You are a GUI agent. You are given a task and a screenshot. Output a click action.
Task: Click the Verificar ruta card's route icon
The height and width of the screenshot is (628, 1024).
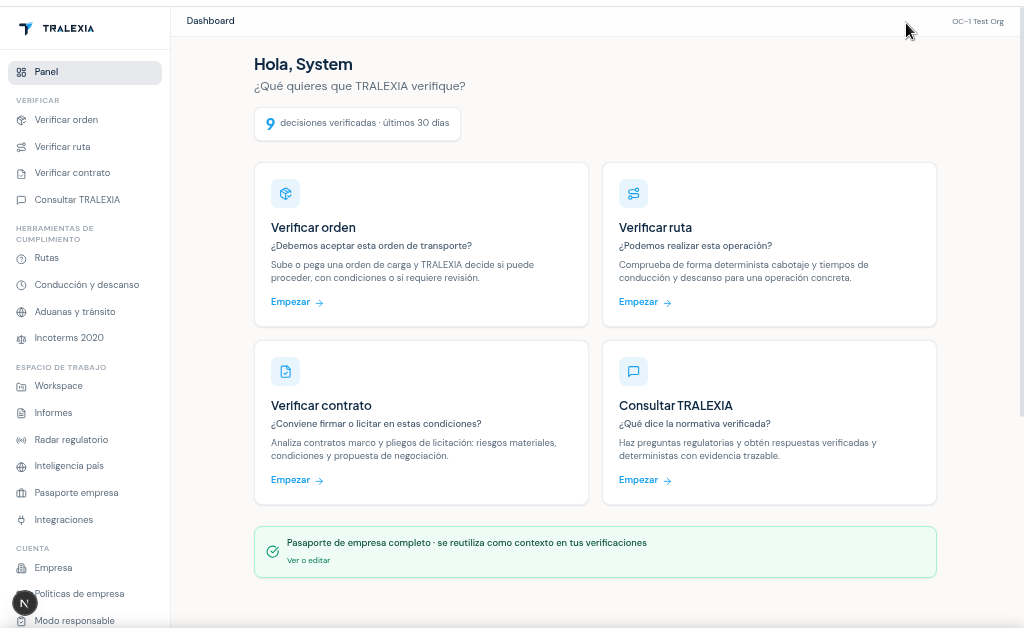coord(633,193)
